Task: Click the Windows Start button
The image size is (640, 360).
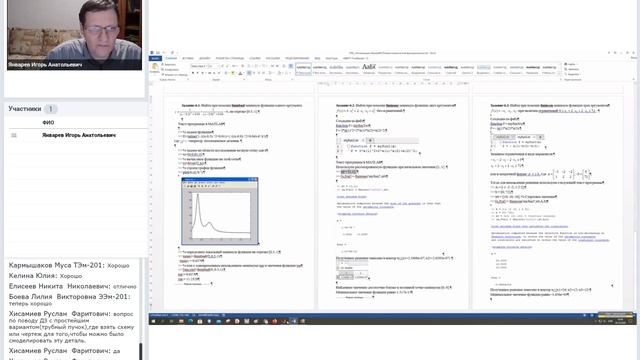Action: (153, 321)
